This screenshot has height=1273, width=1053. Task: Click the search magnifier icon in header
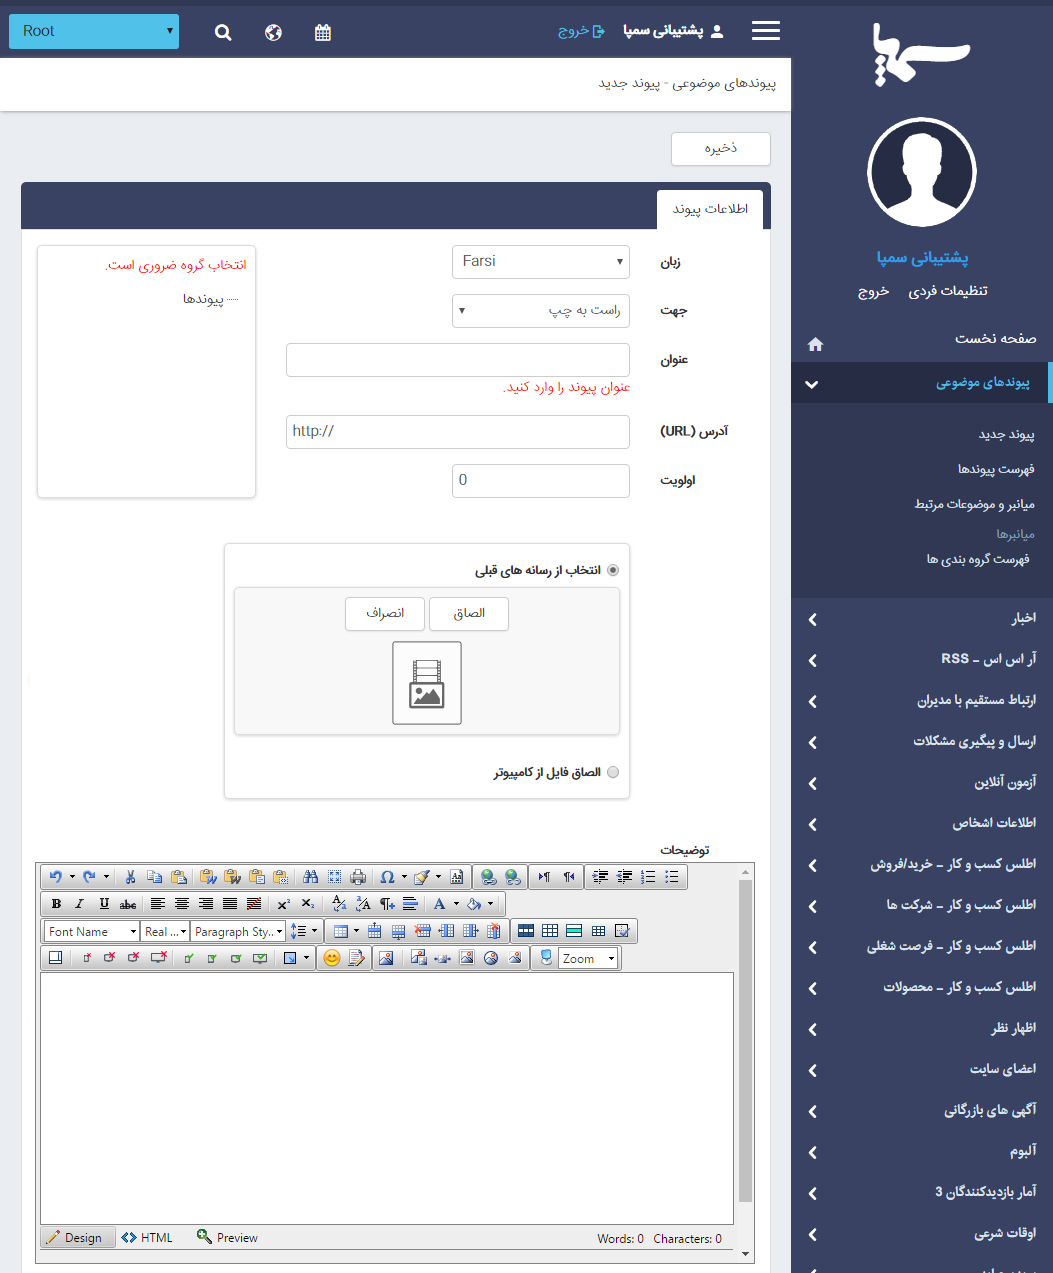pos(223,32)
